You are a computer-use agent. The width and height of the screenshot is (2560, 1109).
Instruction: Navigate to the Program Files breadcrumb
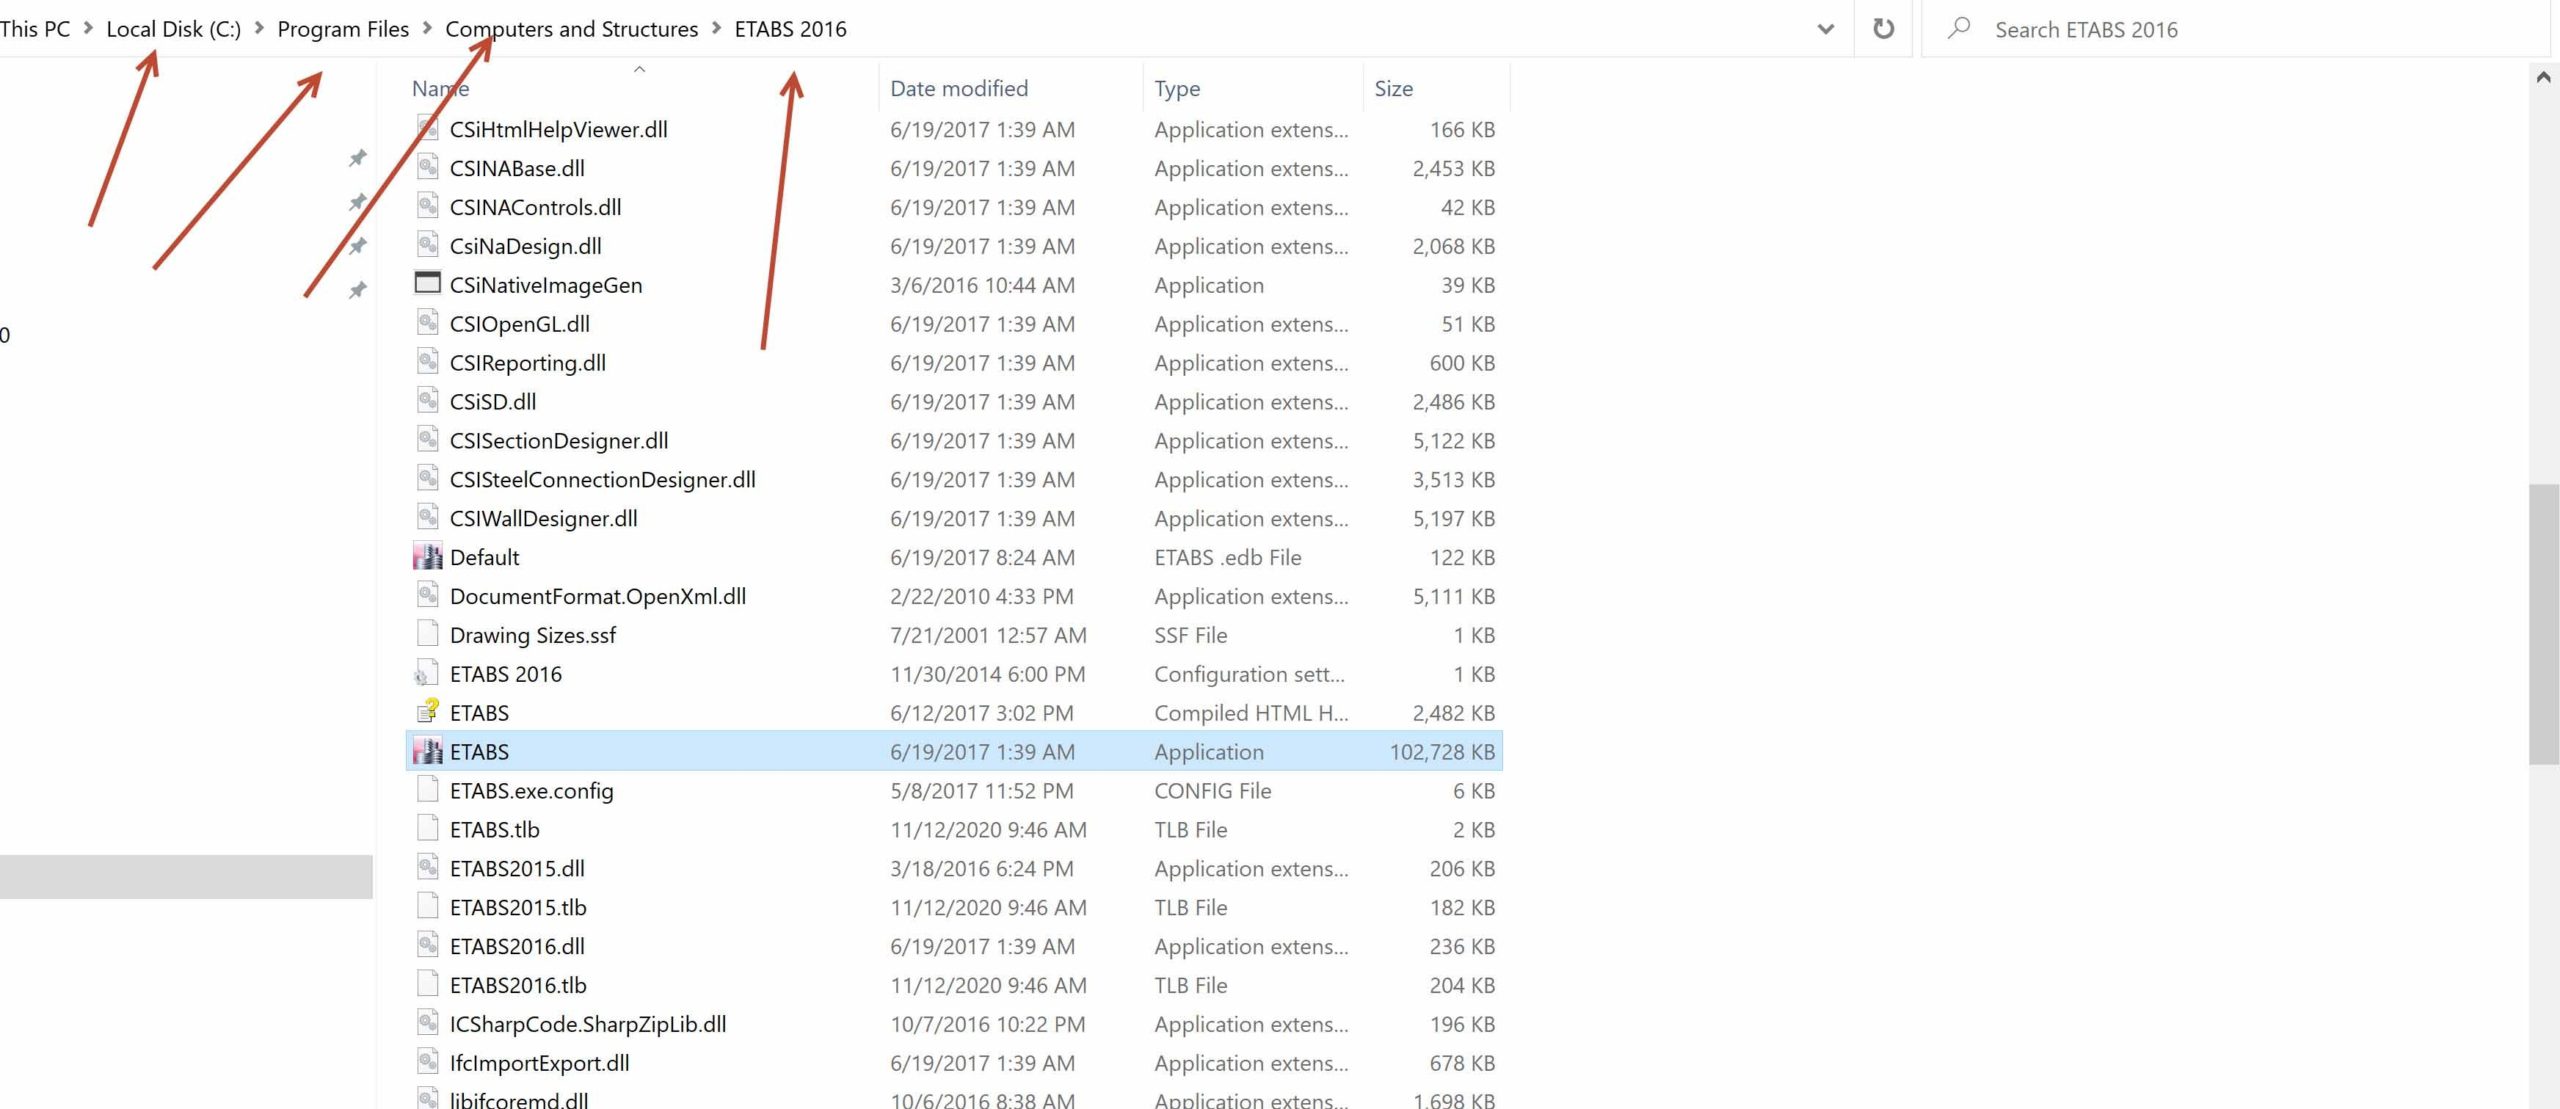(x=343, y=29)
